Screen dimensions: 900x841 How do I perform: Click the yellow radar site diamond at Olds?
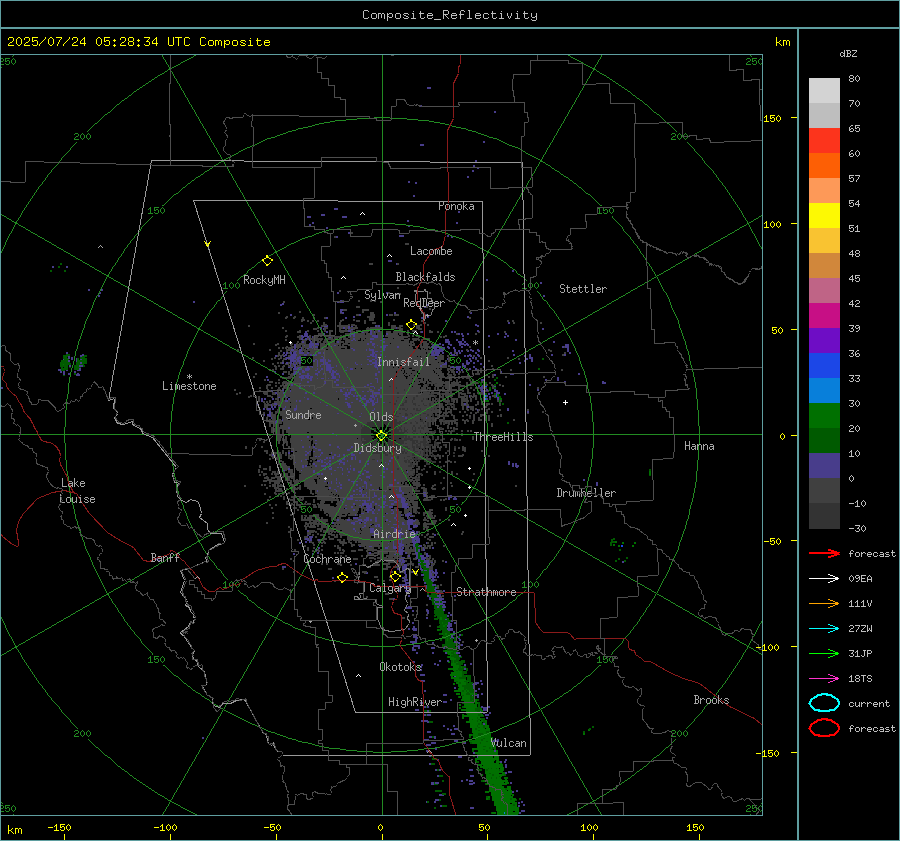click(x=382, y=436)
